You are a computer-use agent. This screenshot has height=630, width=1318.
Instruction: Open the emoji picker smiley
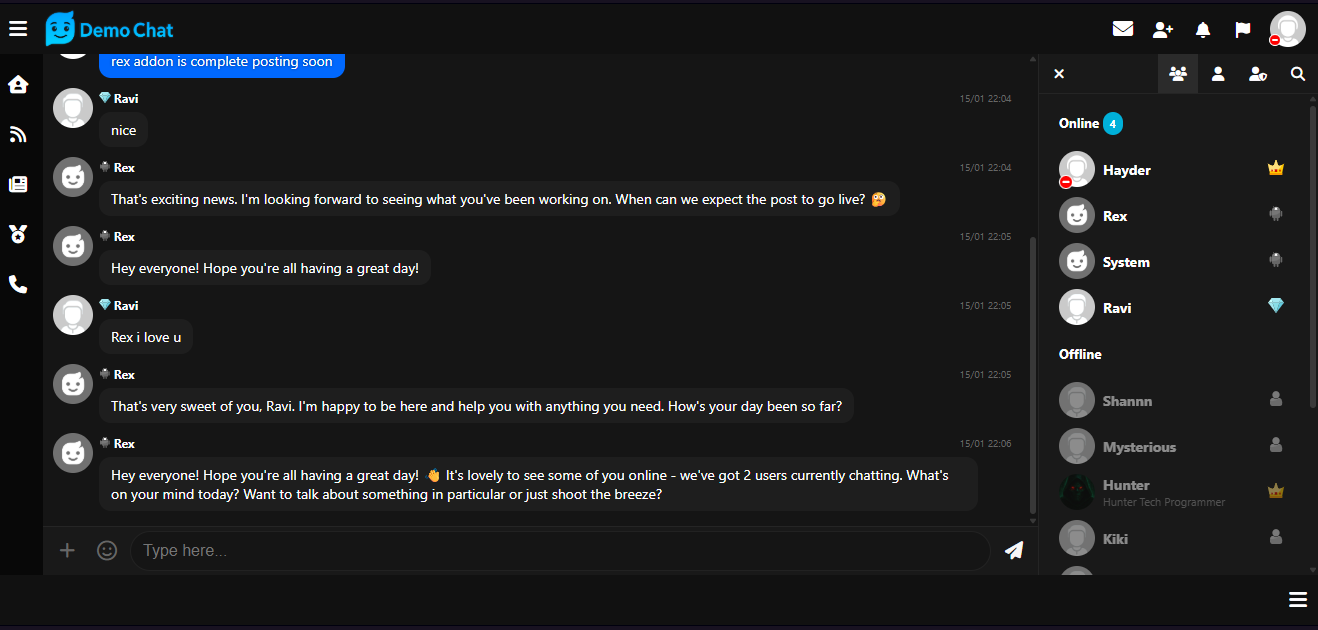(x=107, y=550)
